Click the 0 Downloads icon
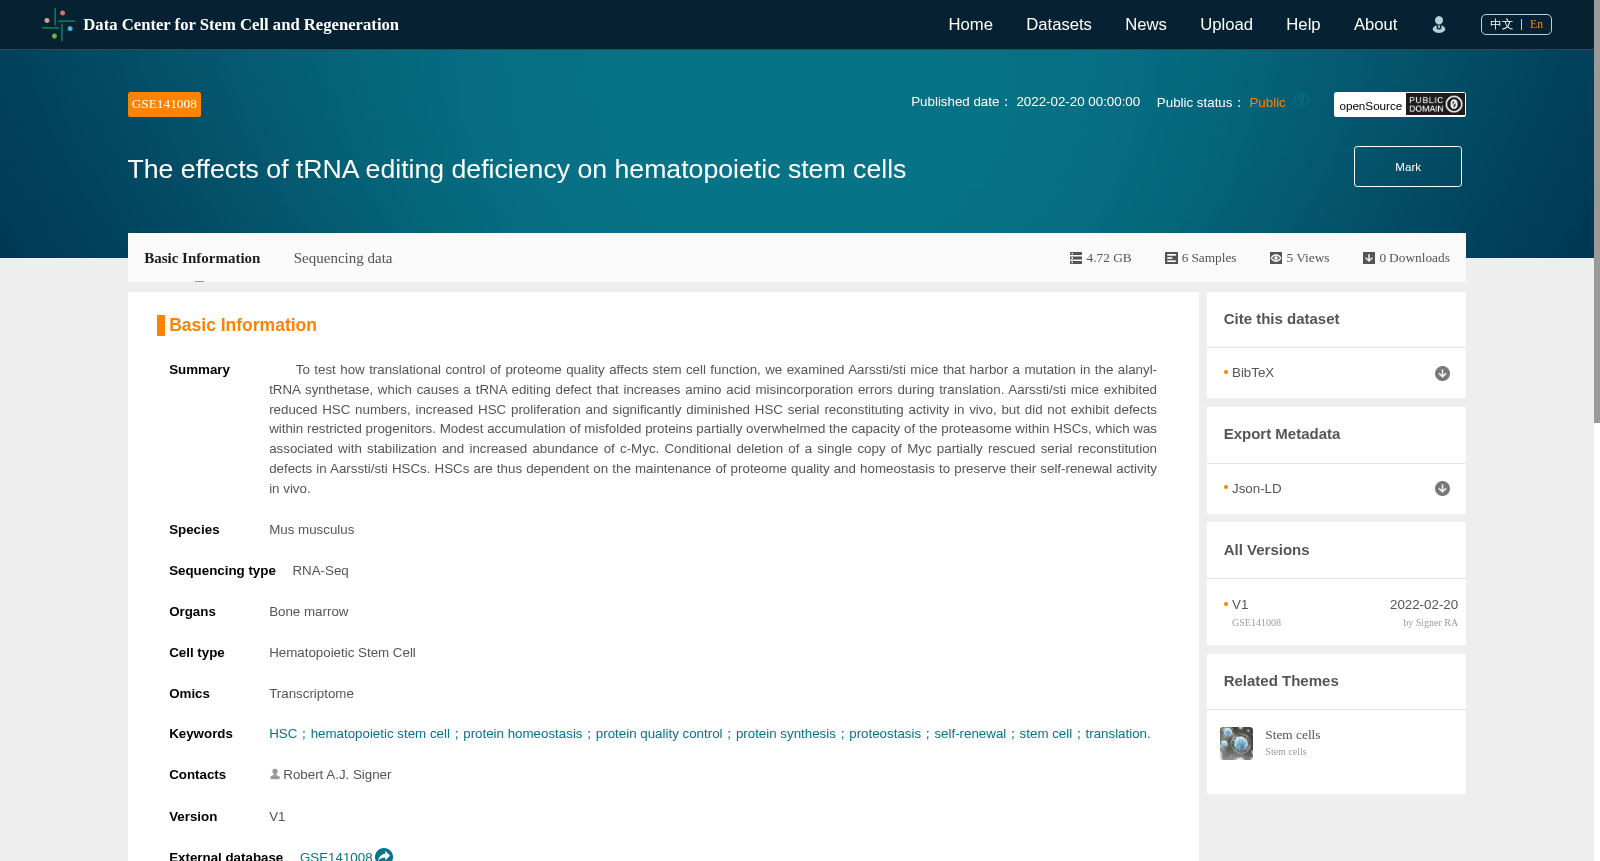 pyautogui.click(x=1369, y=258)
